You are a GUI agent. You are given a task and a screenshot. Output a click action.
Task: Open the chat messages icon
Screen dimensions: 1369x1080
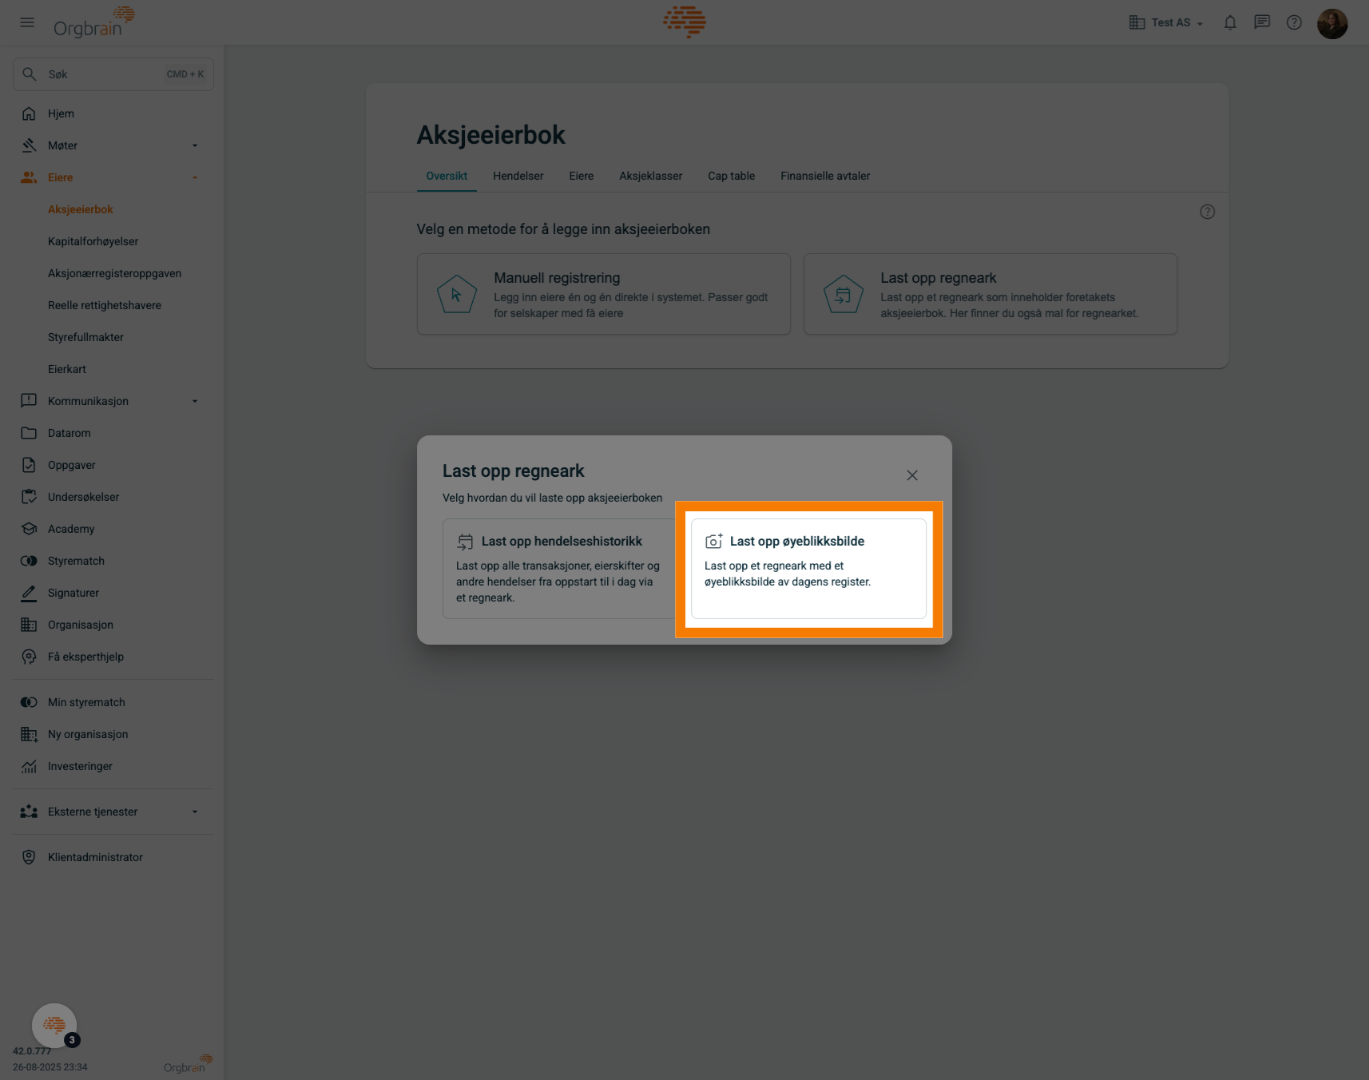pyautogui.click(x=1262, y=22)
